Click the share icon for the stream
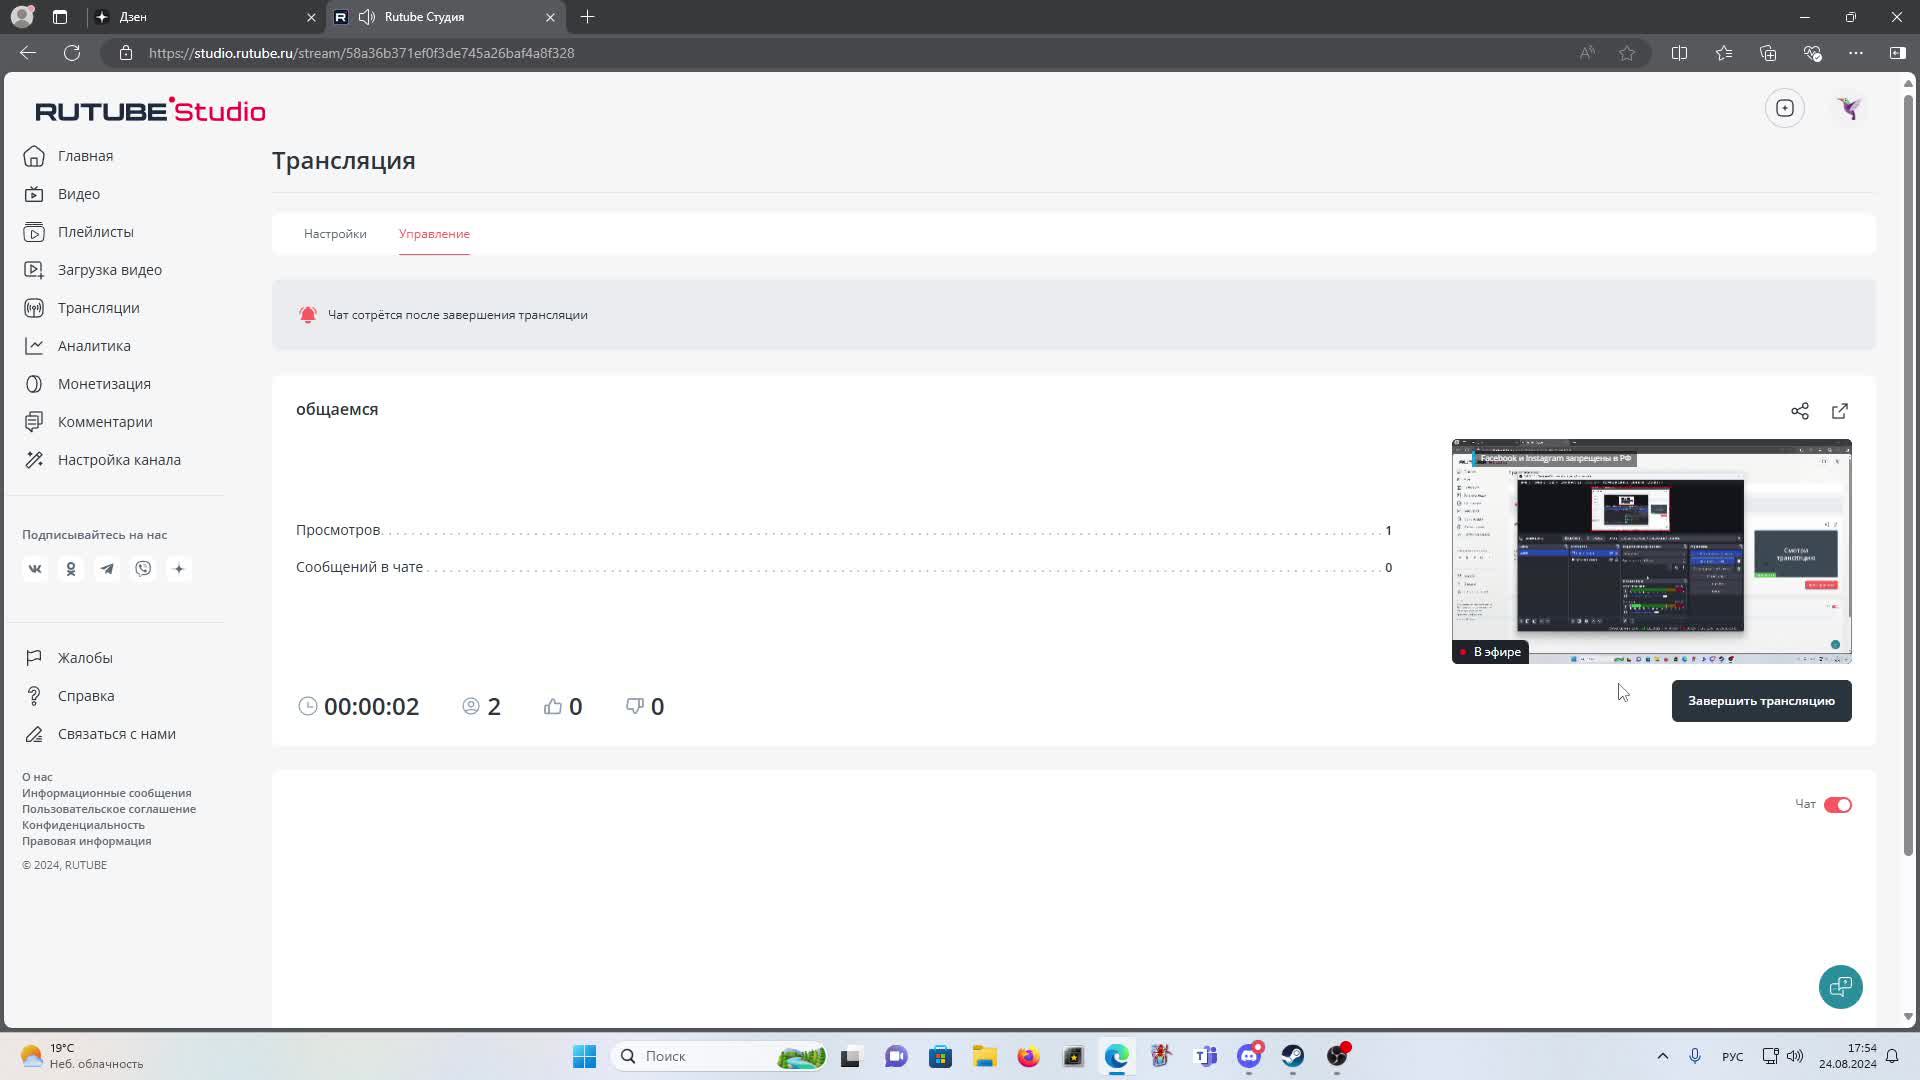1920x1080 pixels. point(1799,411)
